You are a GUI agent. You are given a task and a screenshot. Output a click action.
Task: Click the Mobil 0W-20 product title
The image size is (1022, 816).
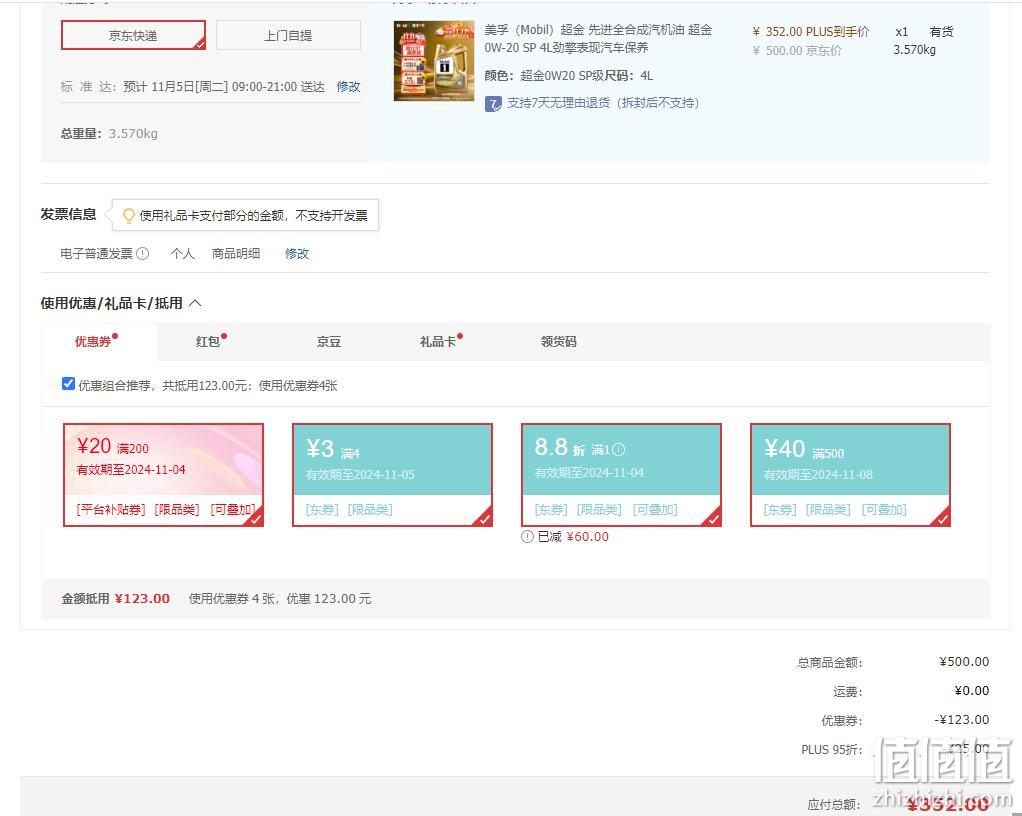pos(598,38)
